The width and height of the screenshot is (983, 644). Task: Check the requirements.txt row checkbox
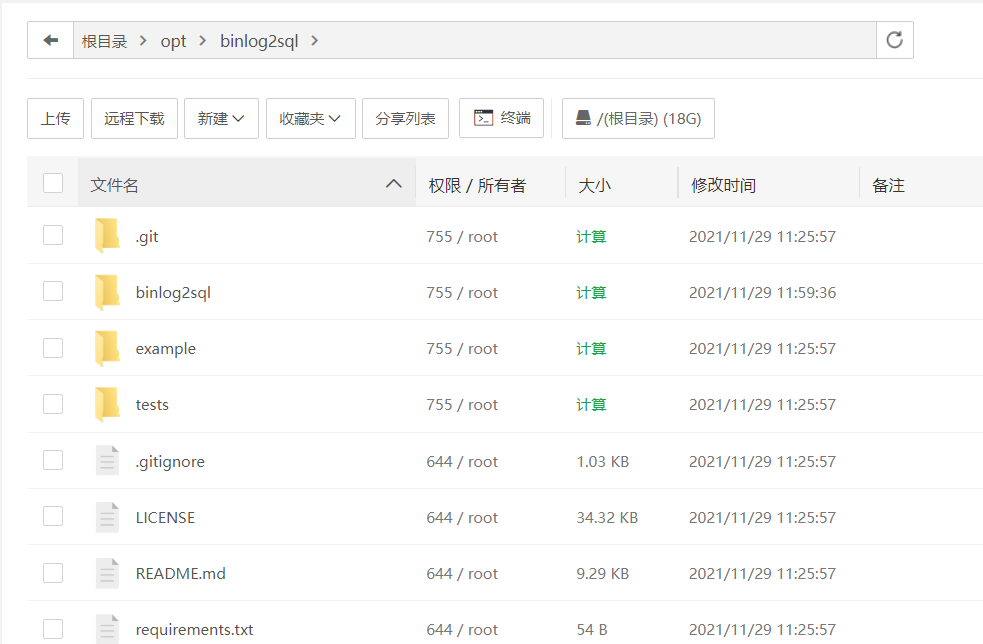tap(53, 628)
